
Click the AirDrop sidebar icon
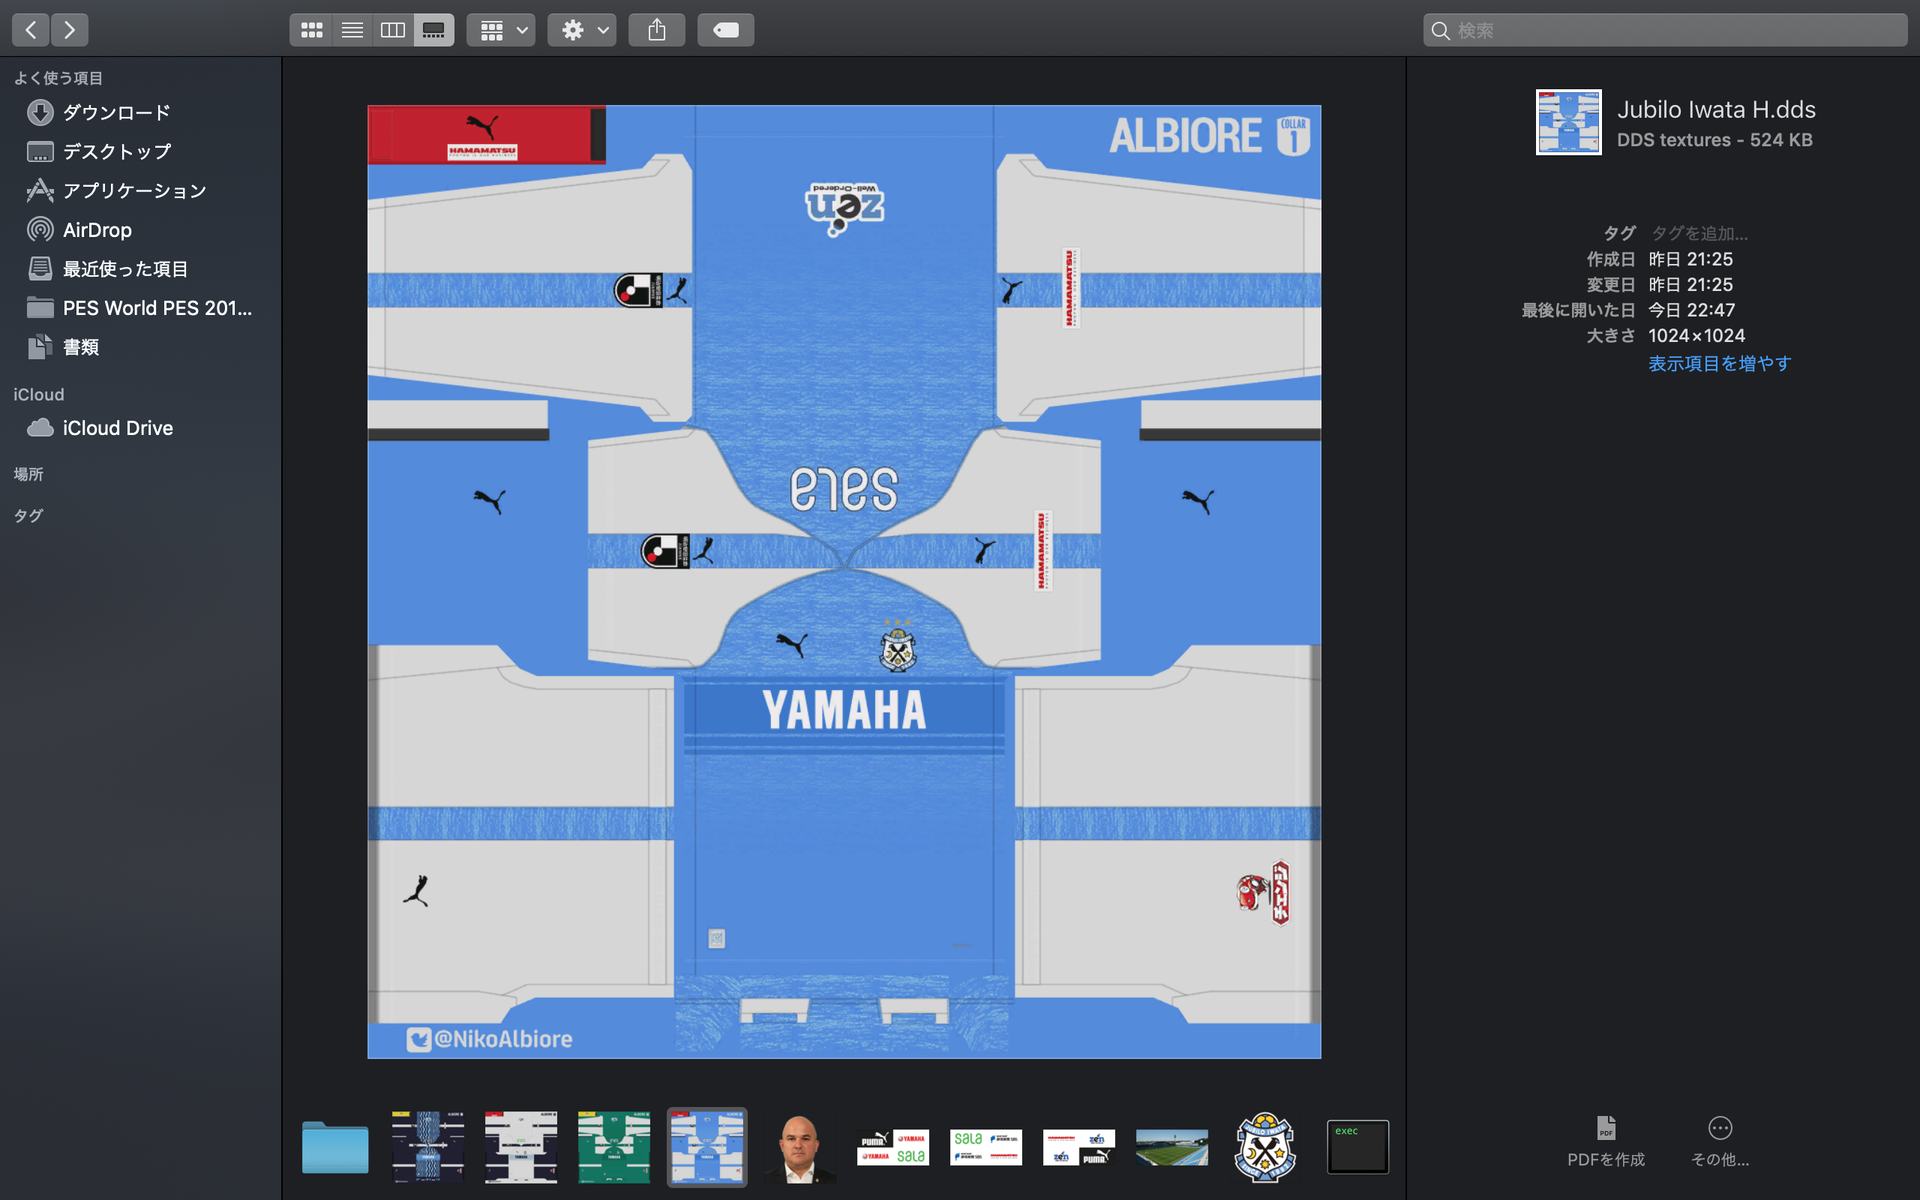[x=40, y=230]
